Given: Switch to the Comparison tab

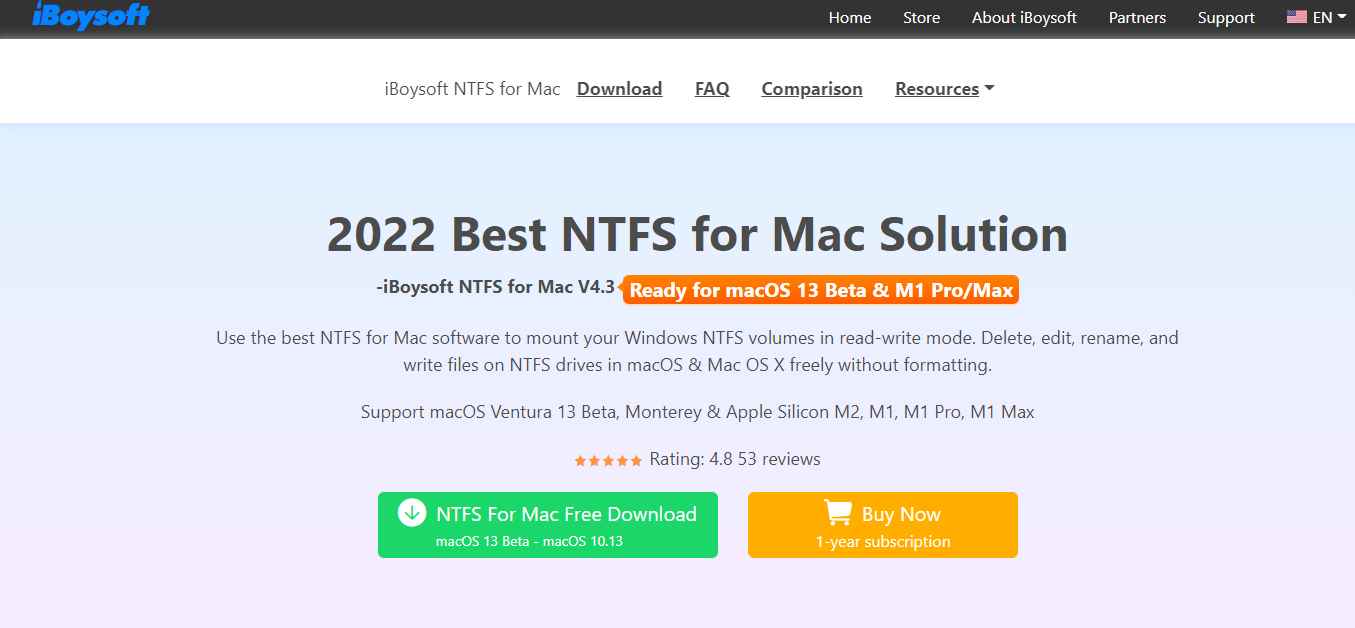Looking at the screenshot, I should (811, 88).
